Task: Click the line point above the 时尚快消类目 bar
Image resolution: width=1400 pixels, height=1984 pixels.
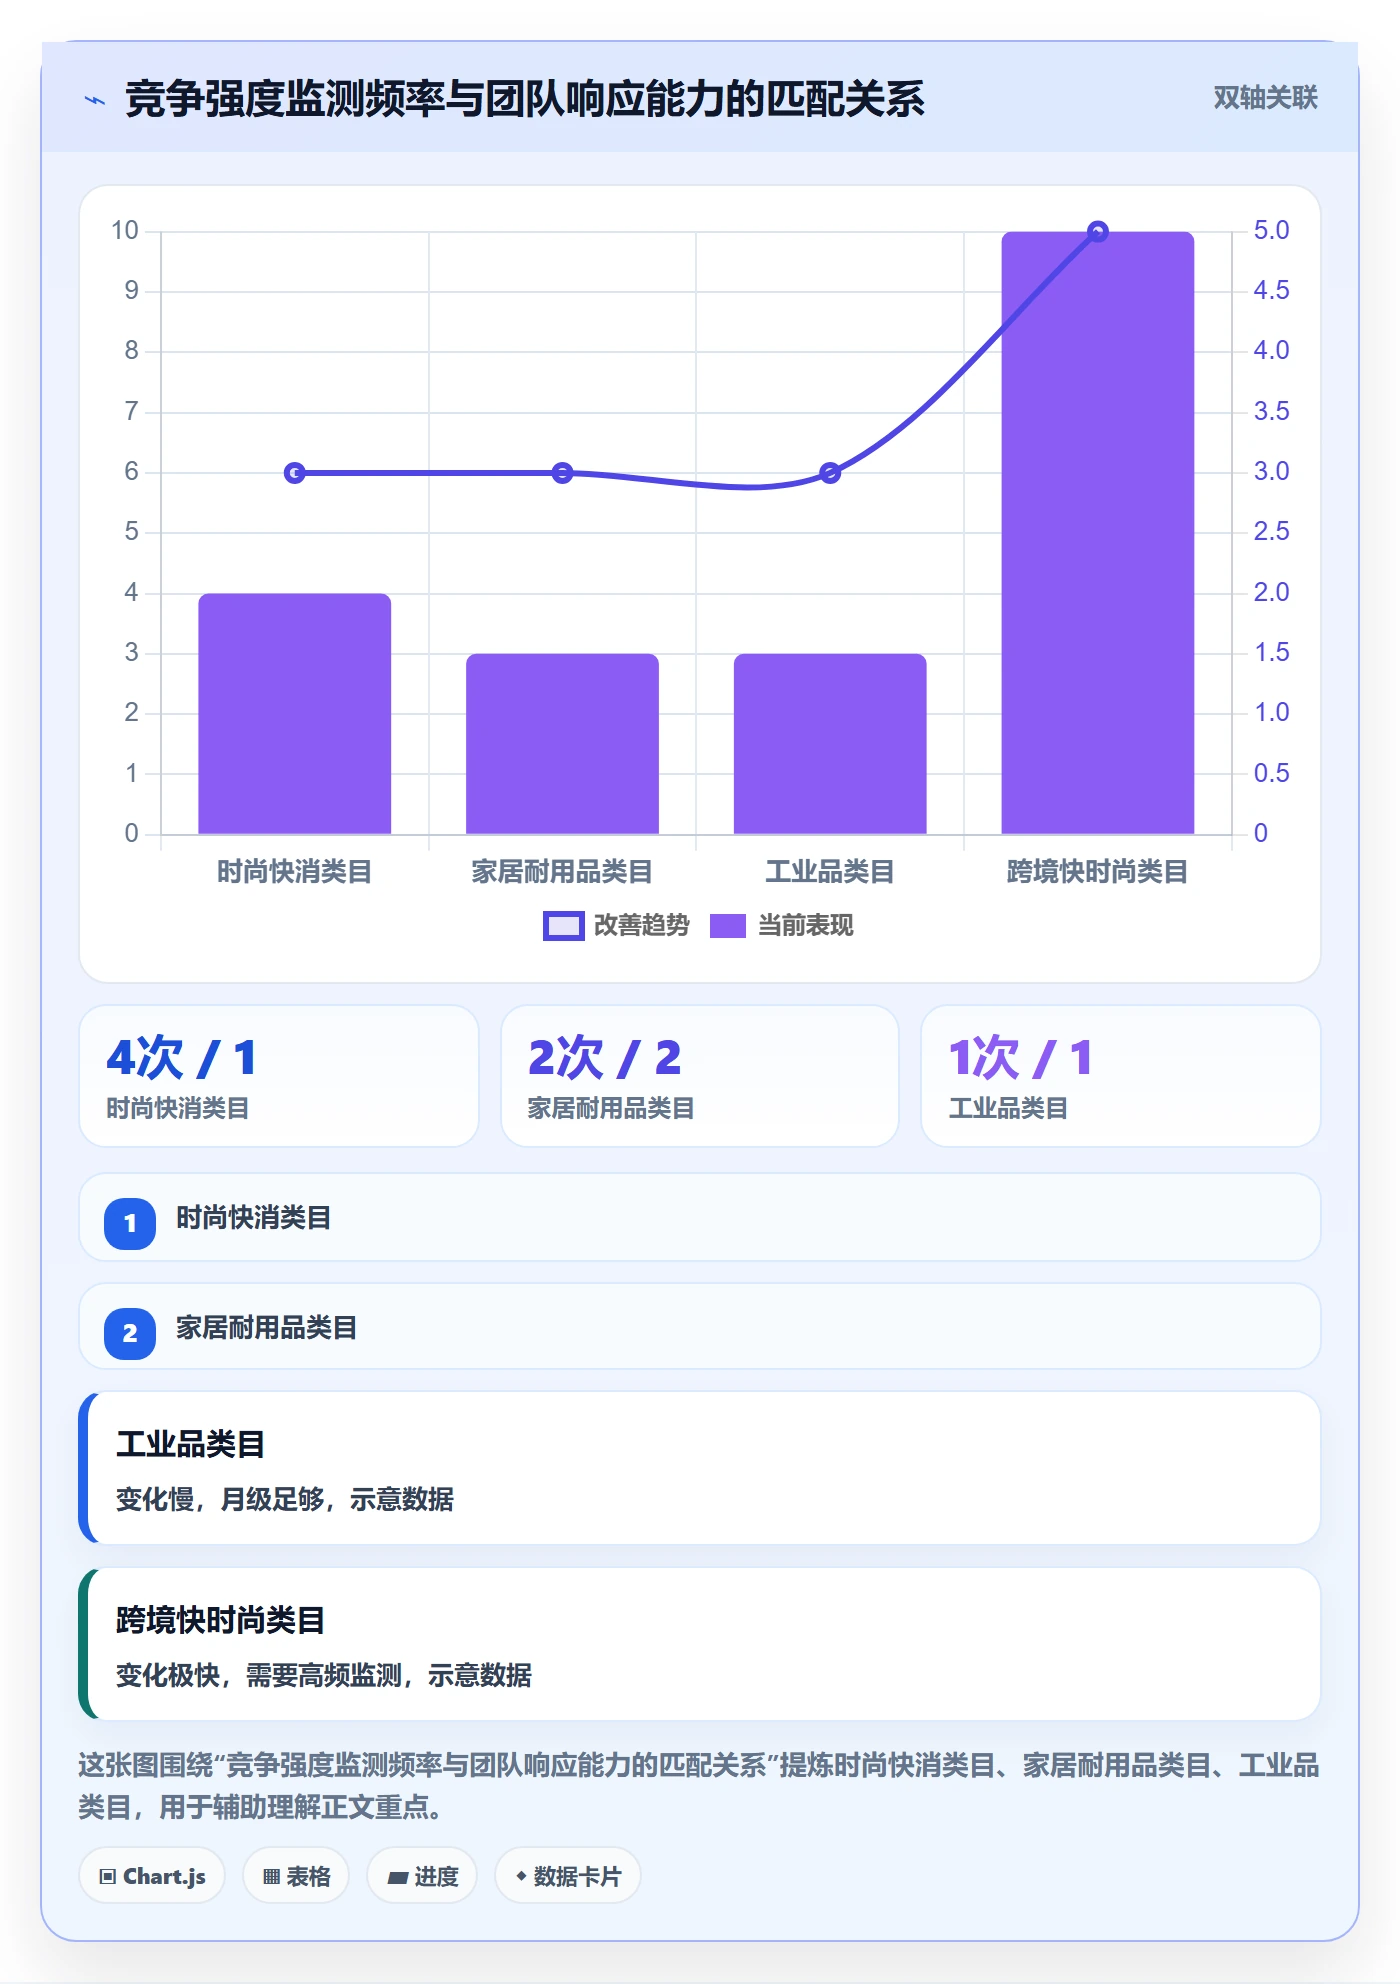Action: (x=295, y=473)
